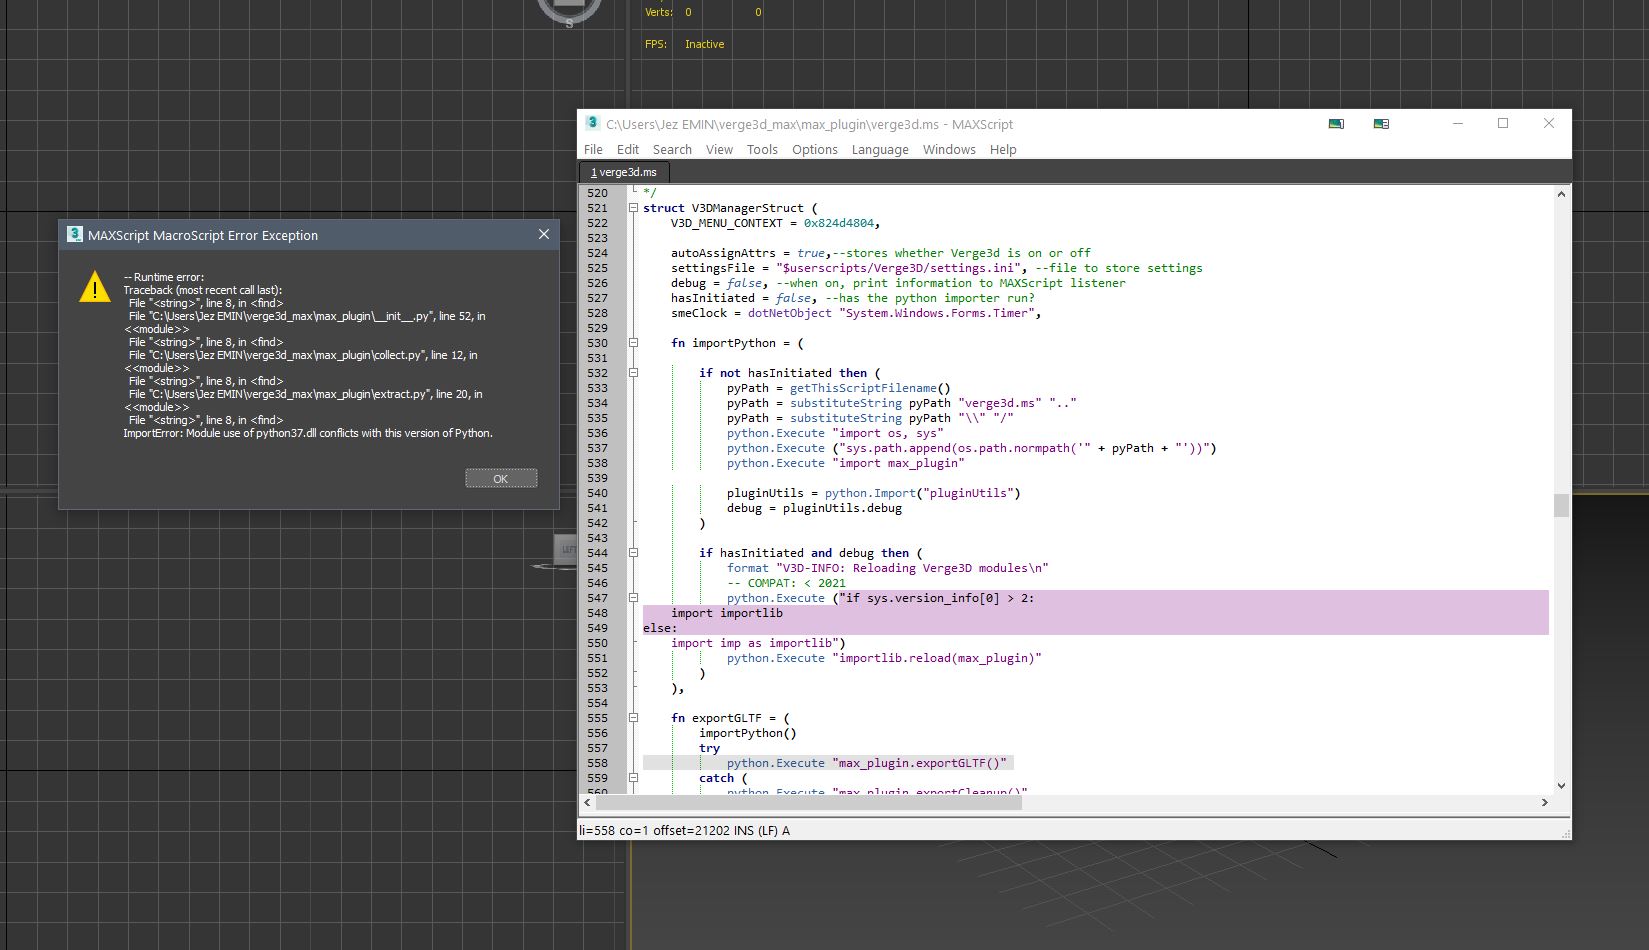Collapse the 'if hasInitiated and debug' fold at line 544

633,553
